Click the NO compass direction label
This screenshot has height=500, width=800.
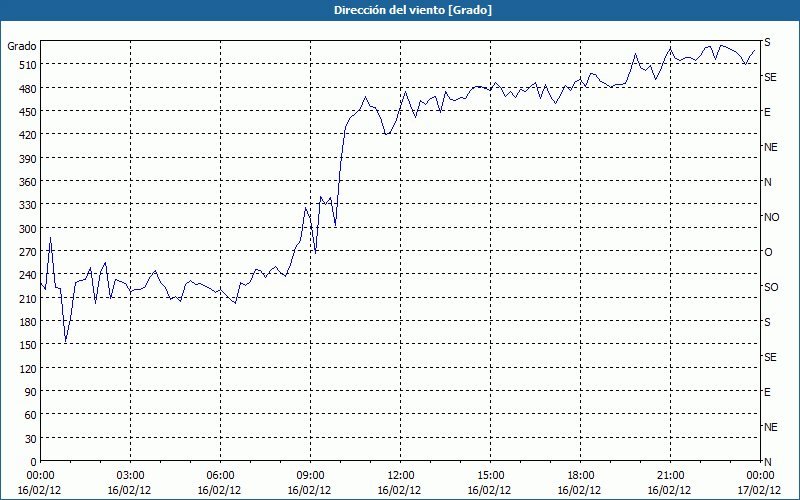click(771, 217)
